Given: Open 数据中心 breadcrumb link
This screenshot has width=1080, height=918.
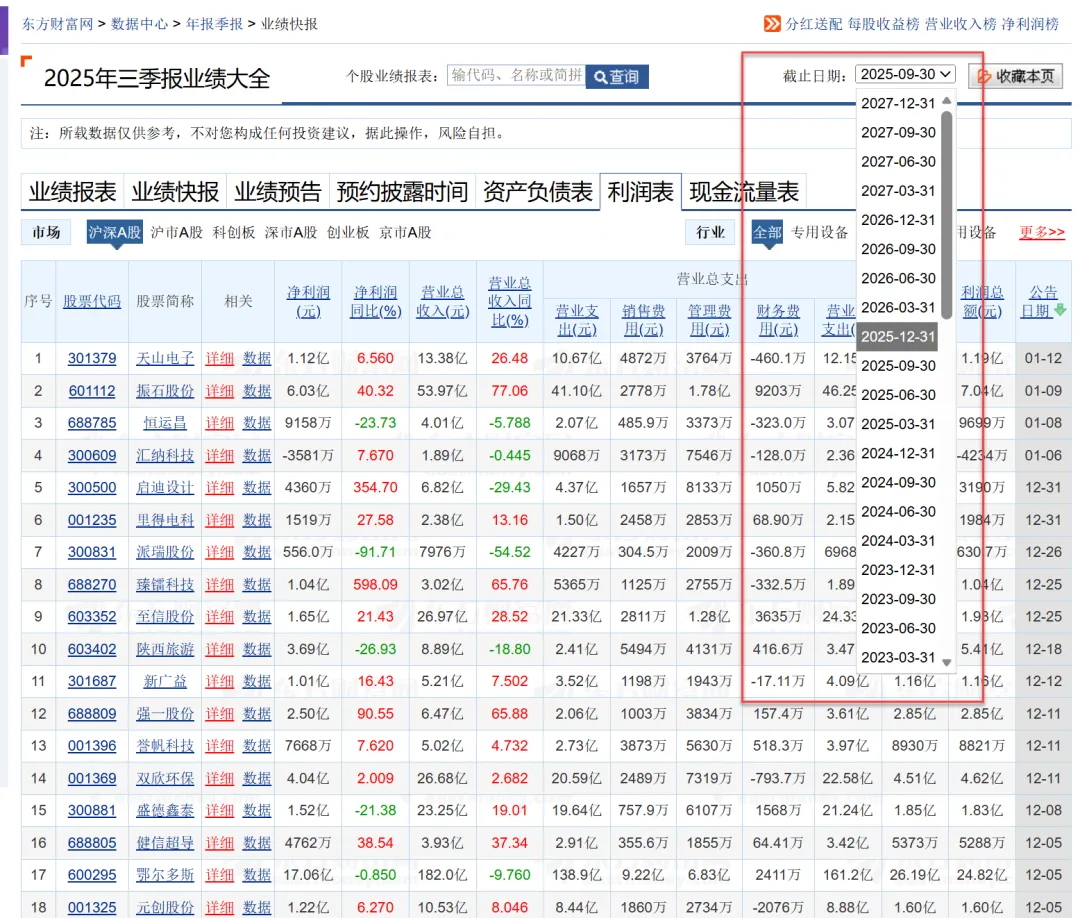Looking at the screenshot, I should click(139, 24).
